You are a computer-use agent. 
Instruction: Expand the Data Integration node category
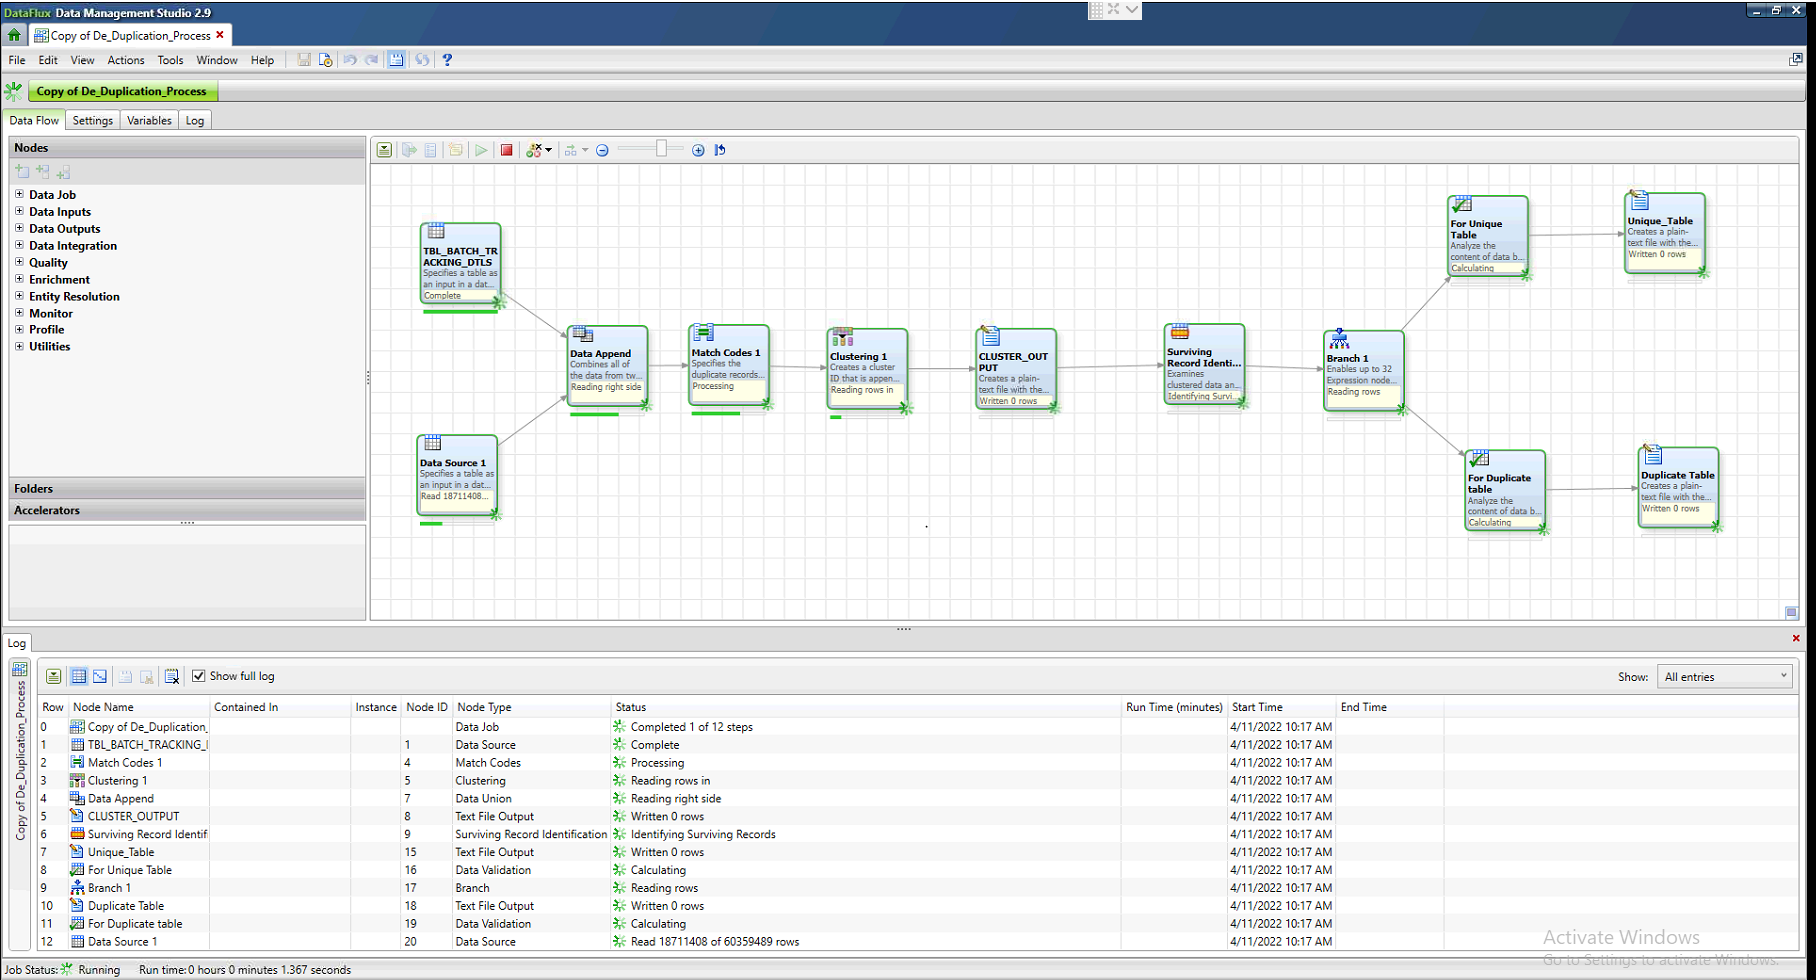(x=18, y=245)
